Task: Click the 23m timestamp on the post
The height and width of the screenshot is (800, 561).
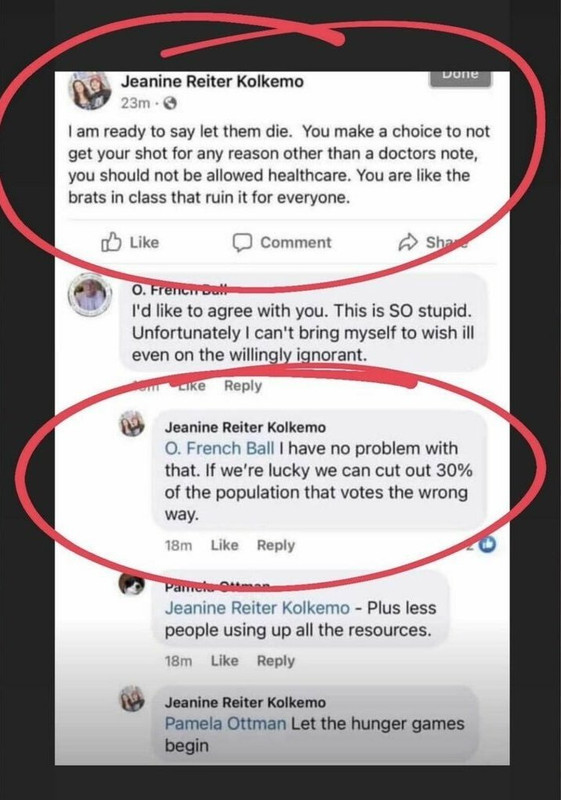Action: click(x=135, y=104)
